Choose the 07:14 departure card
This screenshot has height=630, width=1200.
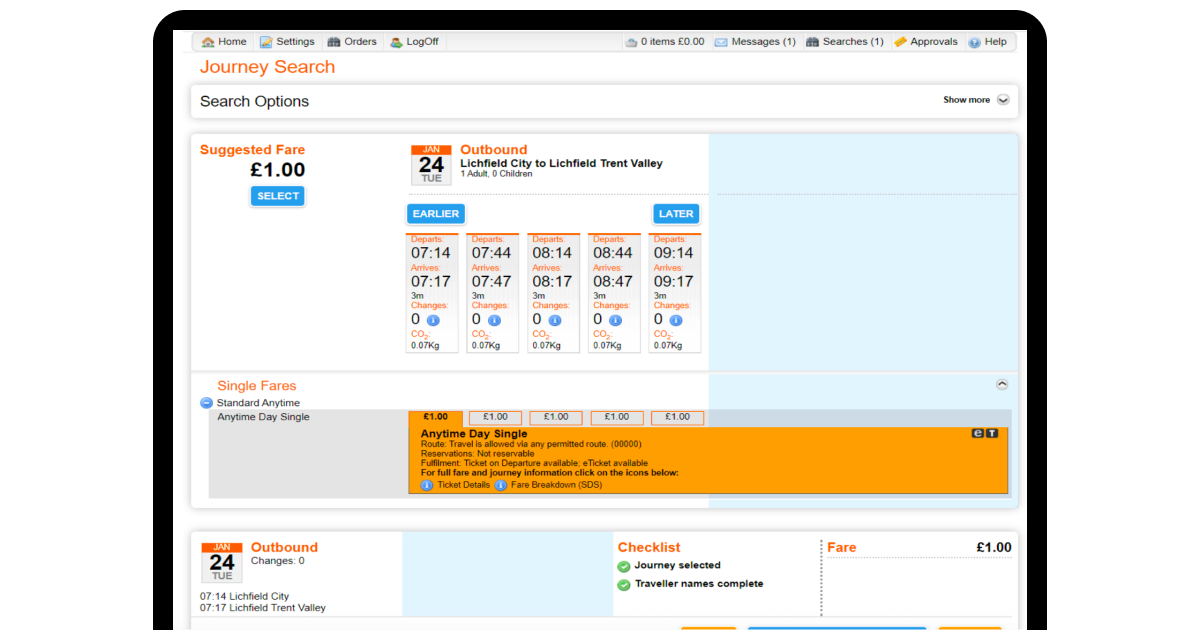(x=431, y=293)
